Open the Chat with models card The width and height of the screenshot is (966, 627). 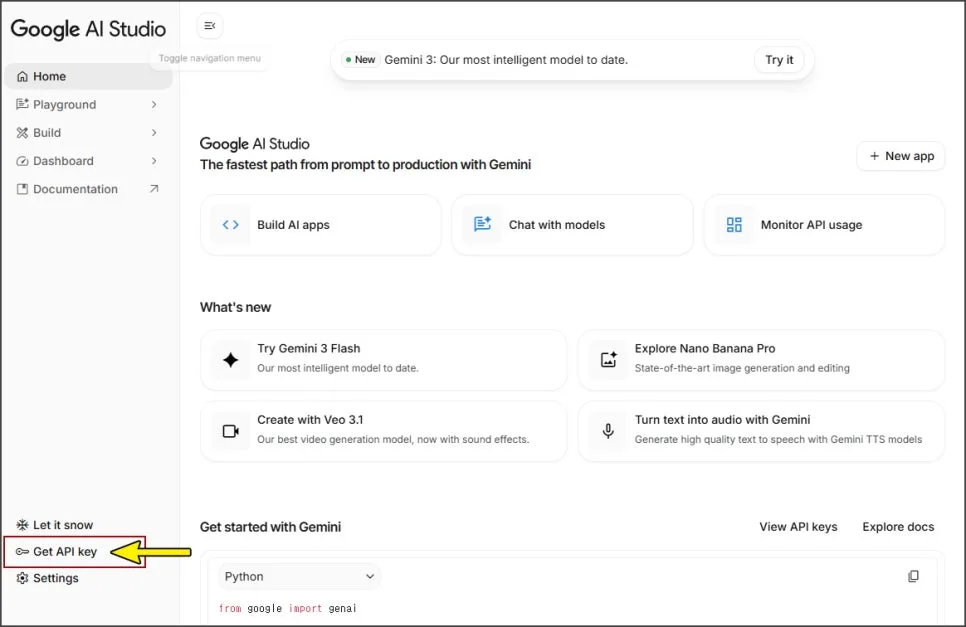(572, 225)
